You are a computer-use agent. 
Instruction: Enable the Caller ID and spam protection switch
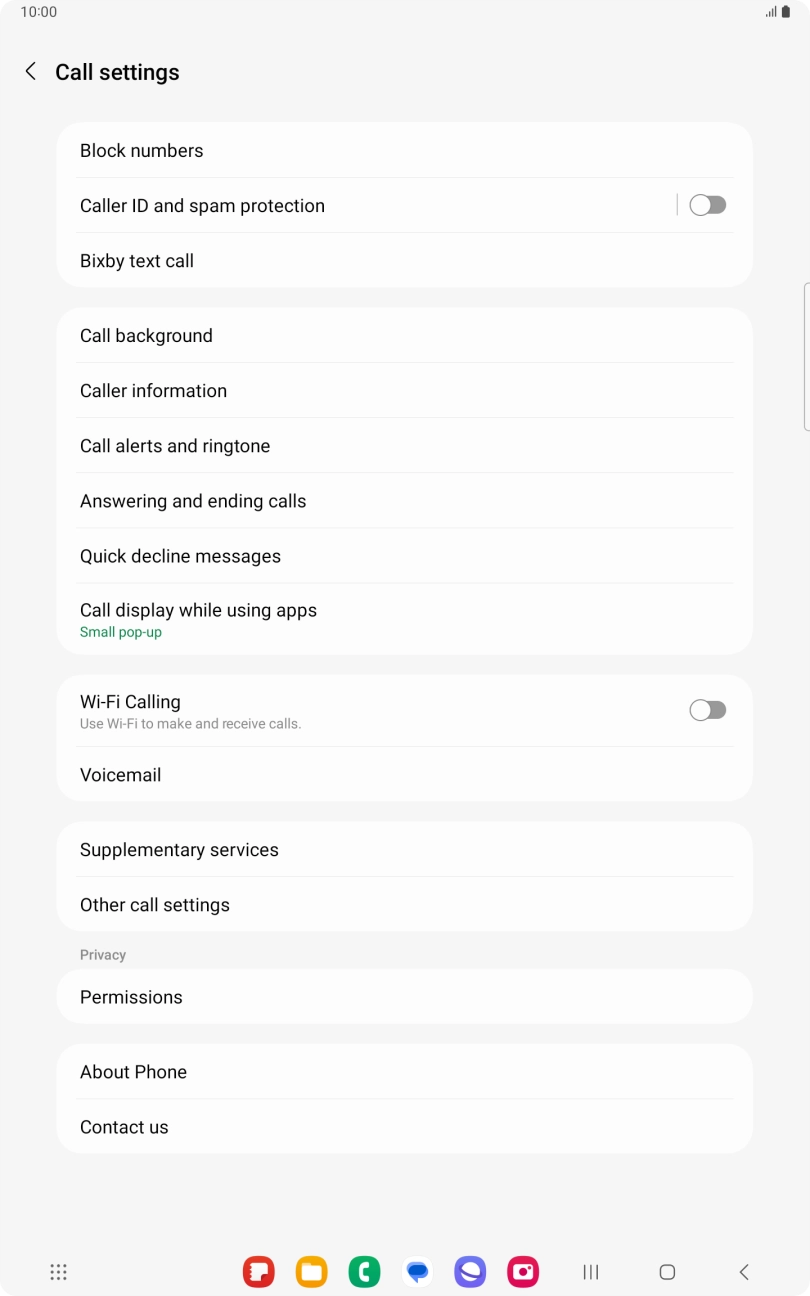(x=707, y=205)
